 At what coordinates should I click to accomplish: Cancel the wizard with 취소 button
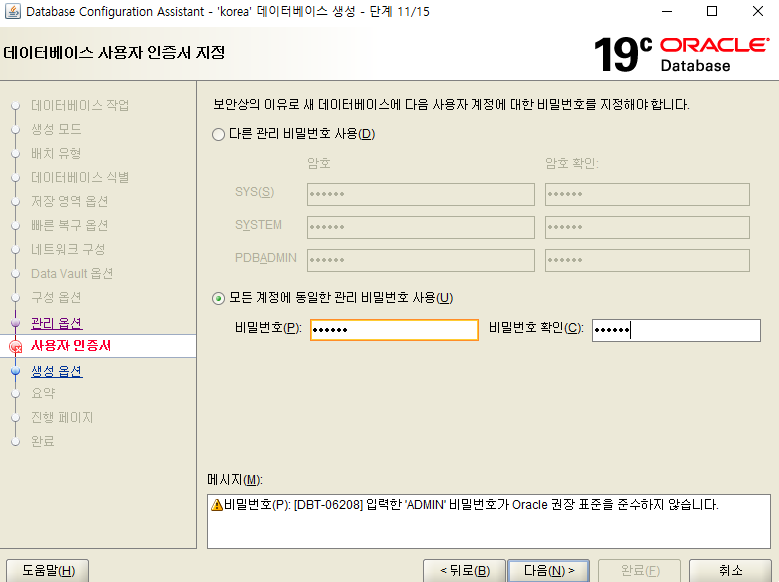[730, 571]
